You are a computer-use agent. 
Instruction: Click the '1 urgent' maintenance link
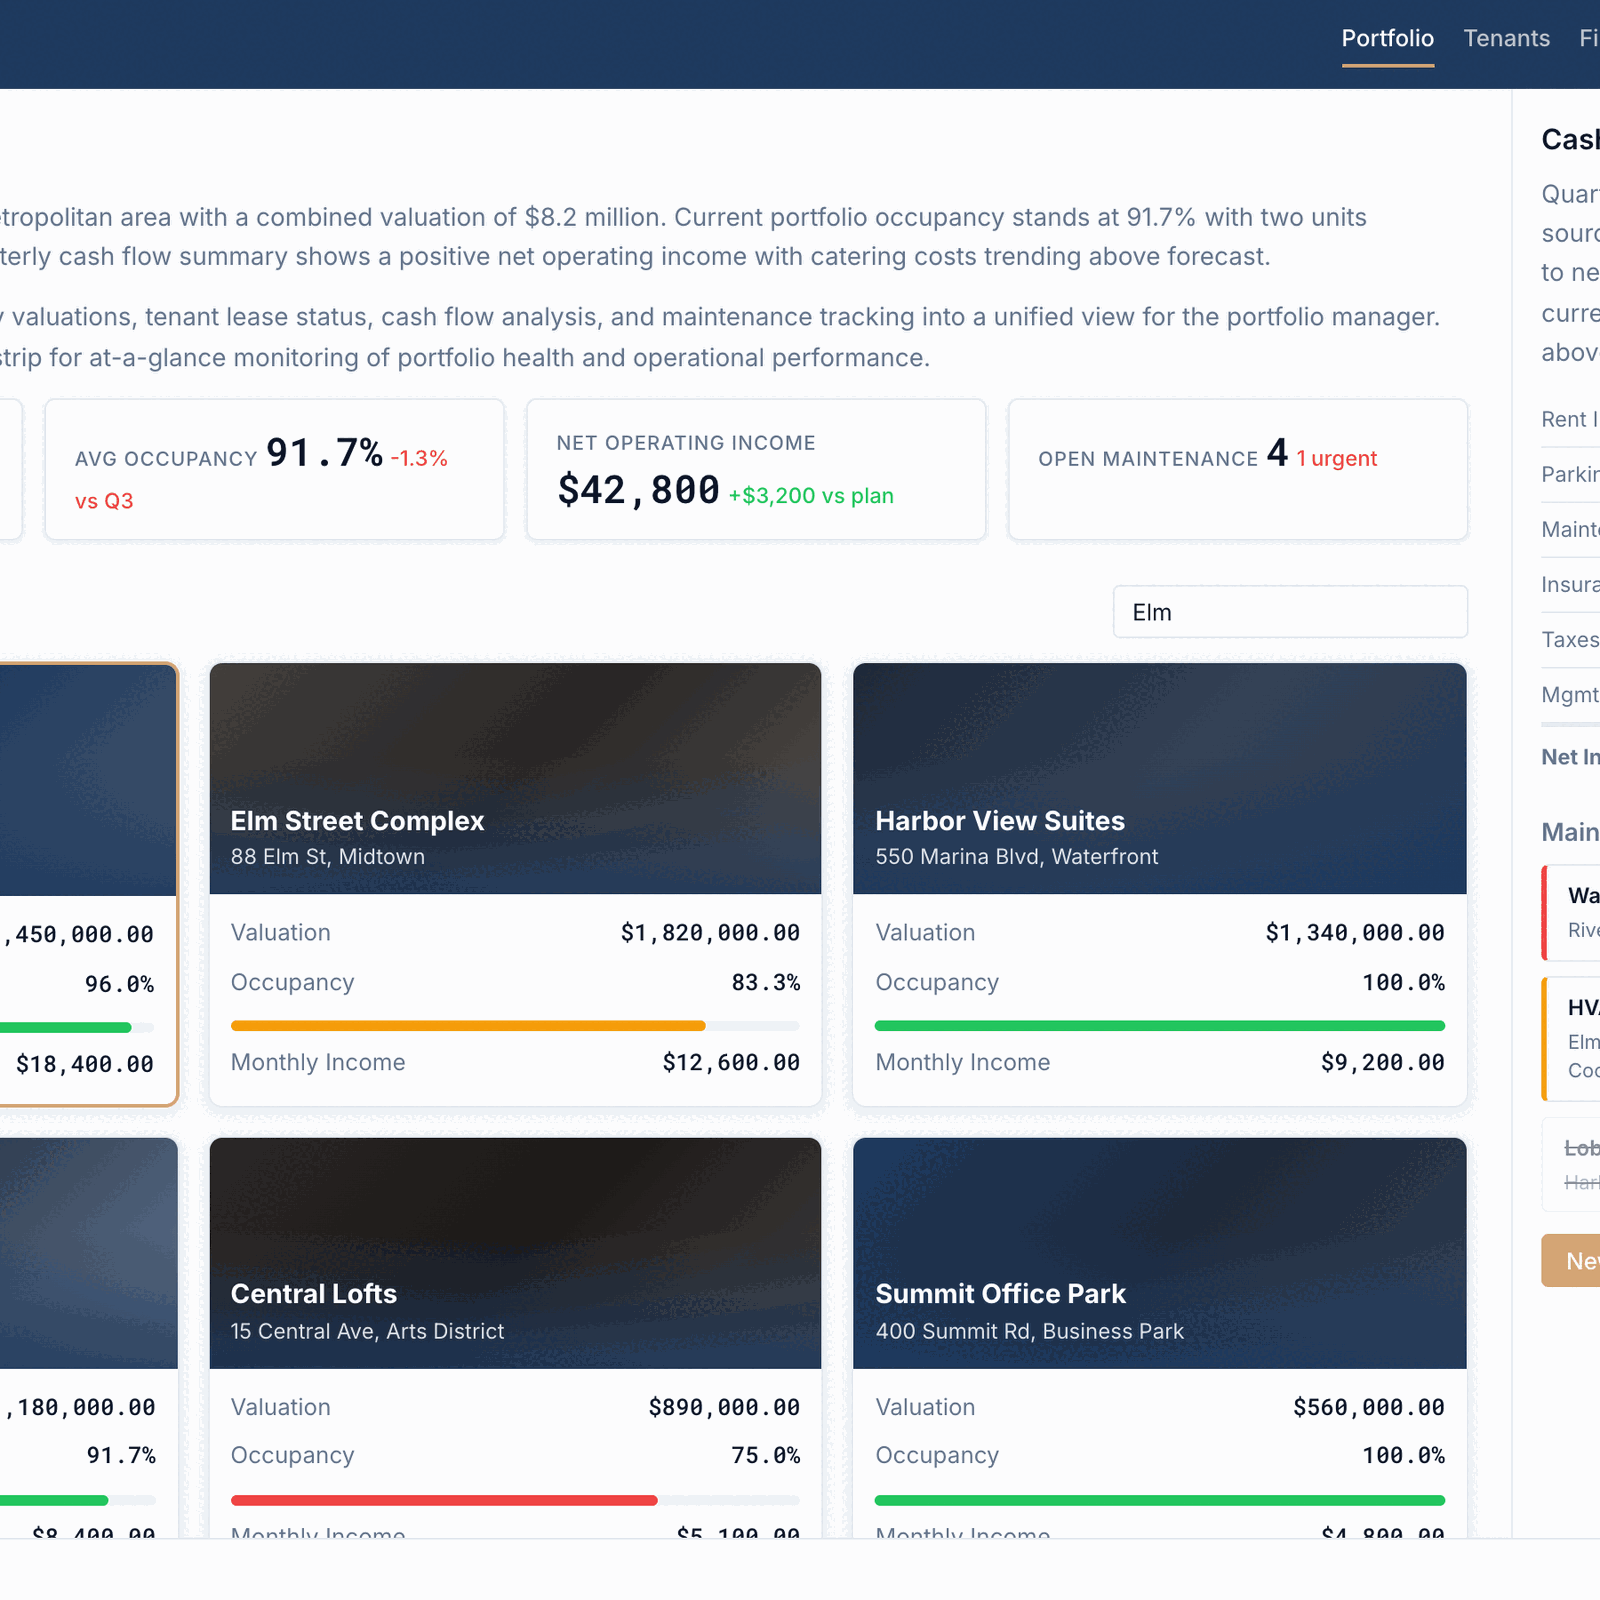(1337, 458)
